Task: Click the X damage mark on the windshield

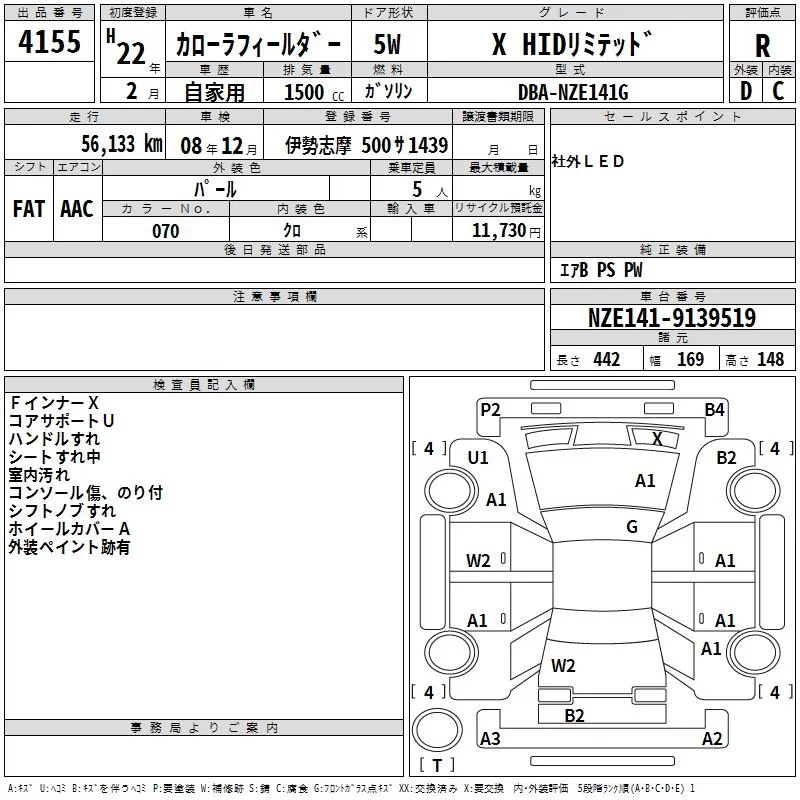Action: [x=657, y=438]
